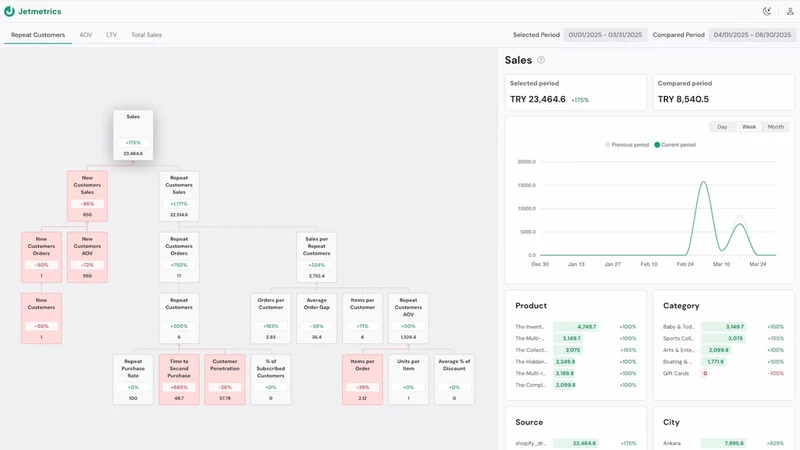
Task: Select the Average Order Gap node
Action: coord(317,318)
